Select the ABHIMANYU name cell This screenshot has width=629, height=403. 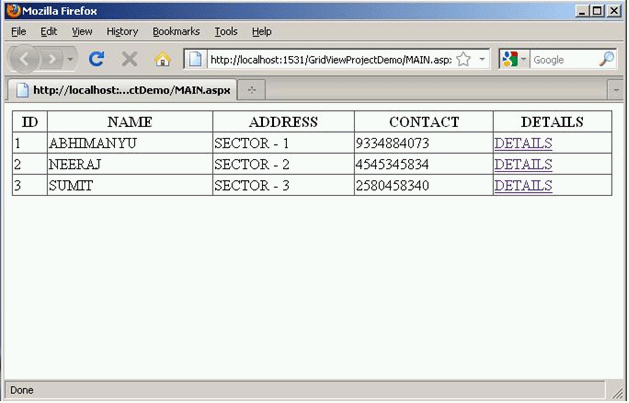point(130,143)
